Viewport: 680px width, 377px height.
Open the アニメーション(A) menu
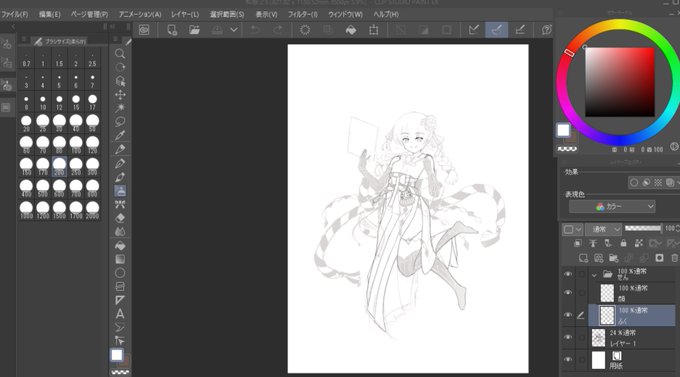[140, 14]
